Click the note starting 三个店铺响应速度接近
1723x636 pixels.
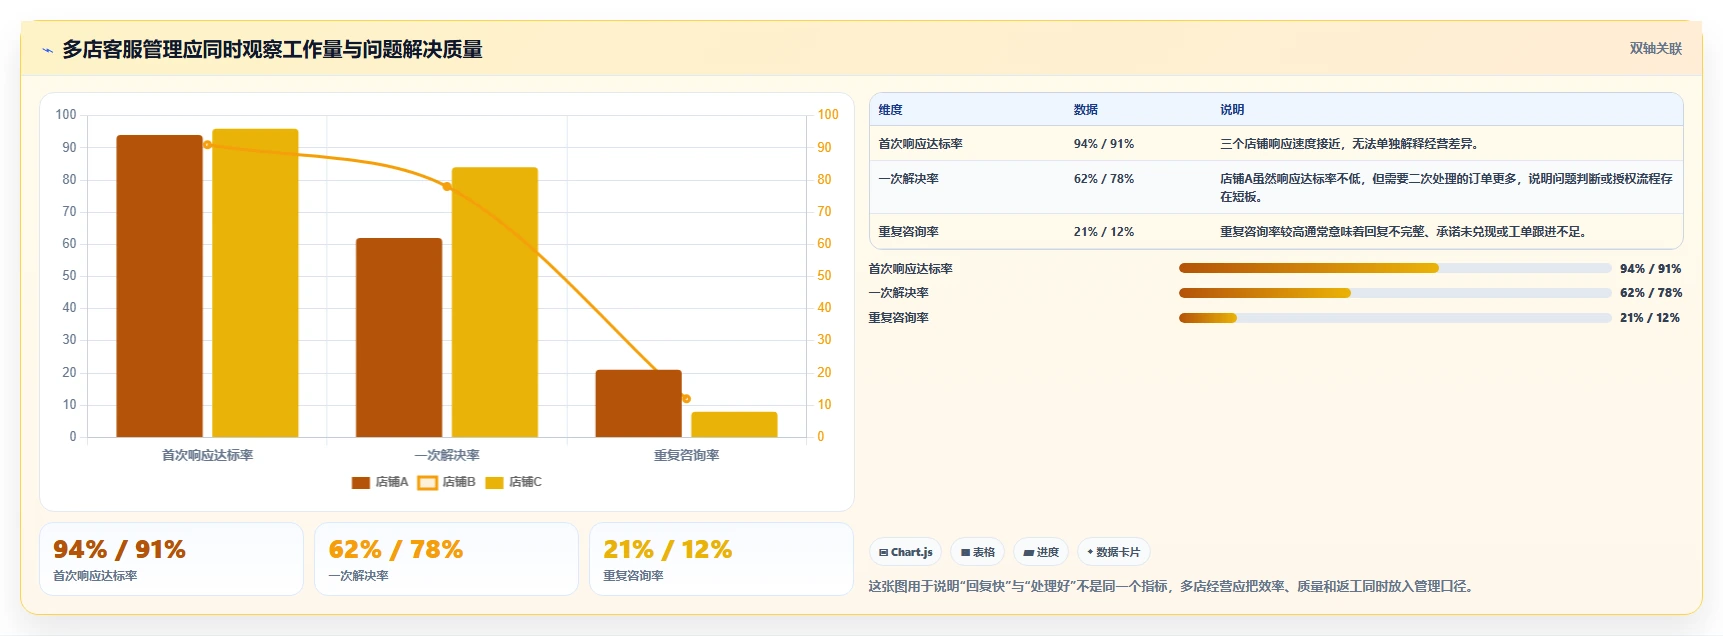click(x=1349, y=144)
